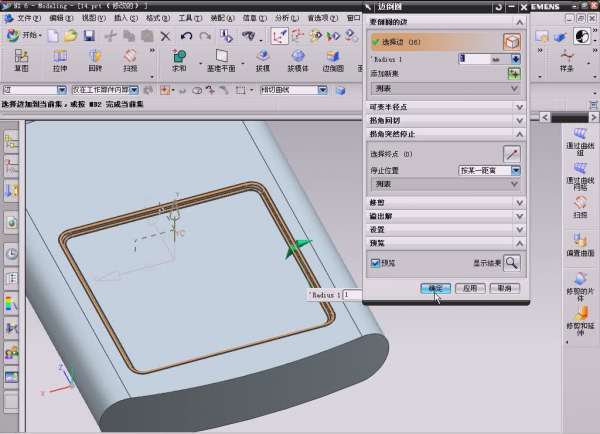
Task: Click the select end point icon
Action: 511,154
